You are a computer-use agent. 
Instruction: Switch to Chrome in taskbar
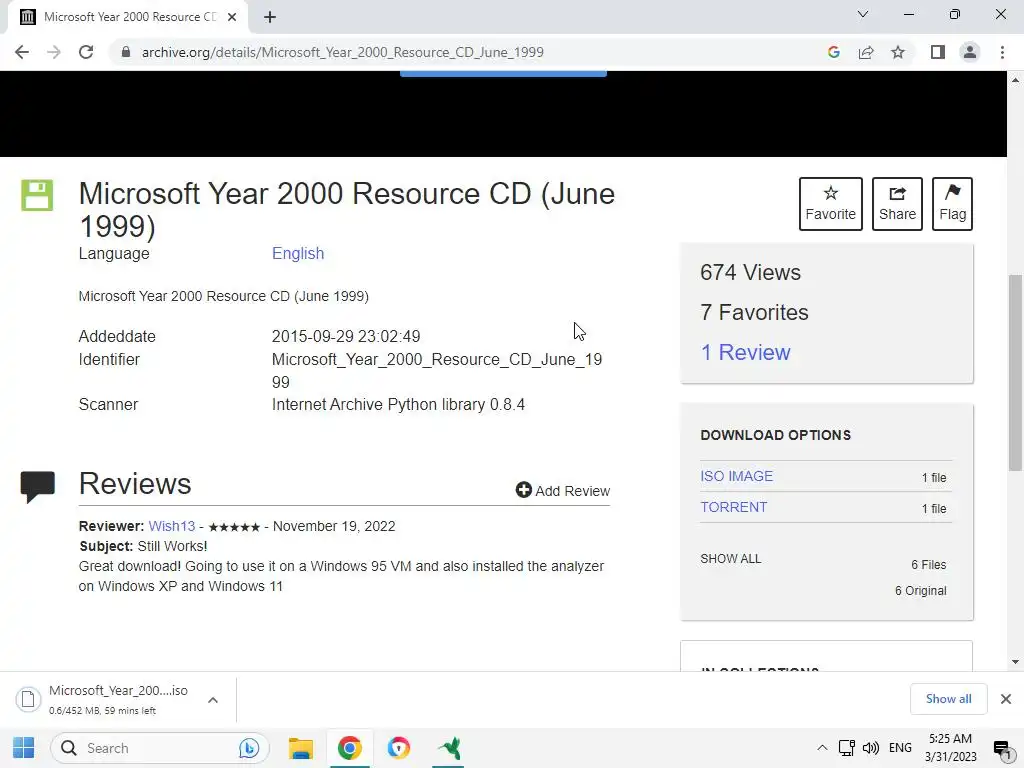click(349, 748)
